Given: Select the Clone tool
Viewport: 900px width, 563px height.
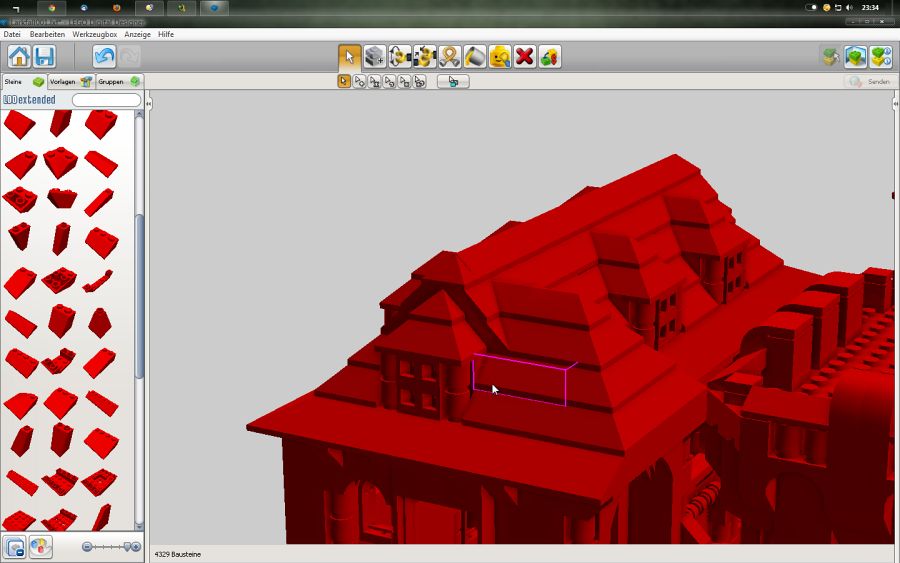Looking at the screenshot, I should tap(375, 57).
